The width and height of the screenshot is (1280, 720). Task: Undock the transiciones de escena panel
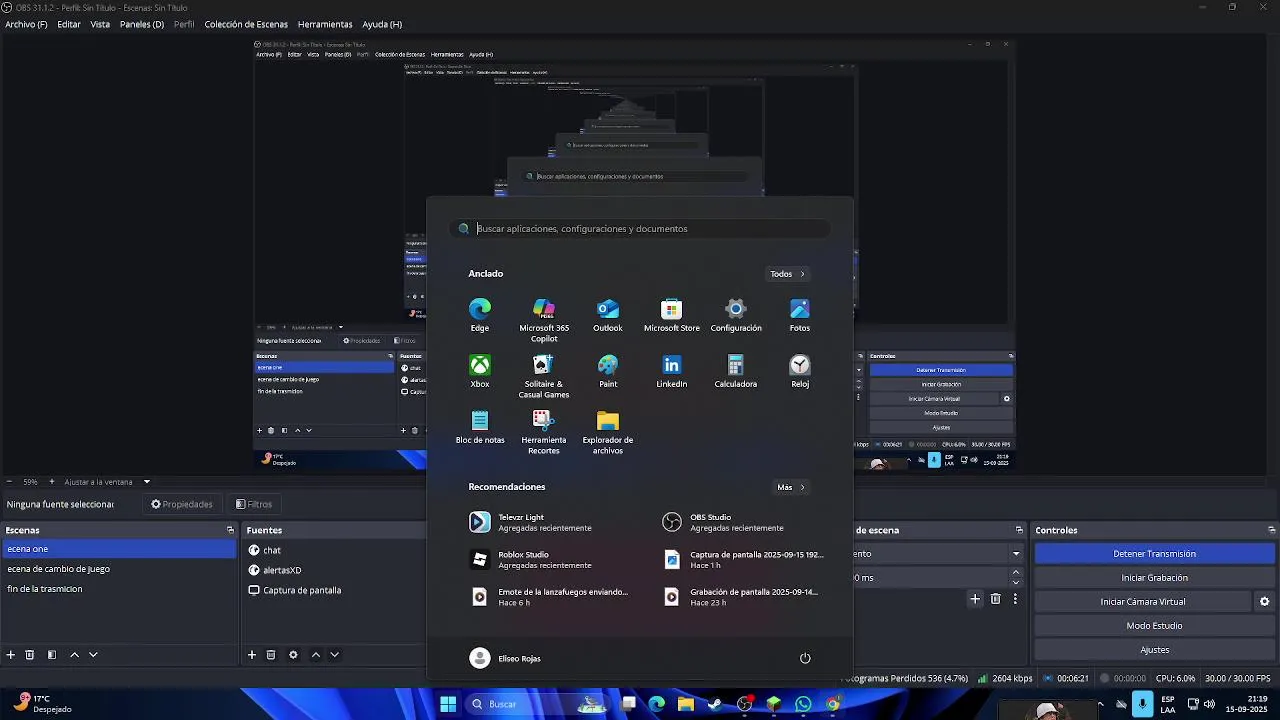point(1019,530)
